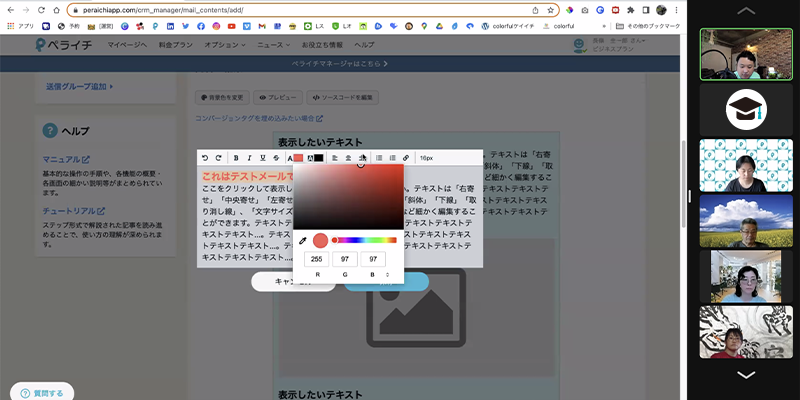
Task: Align text left in editor toolbar
Action: coord(334,158)
